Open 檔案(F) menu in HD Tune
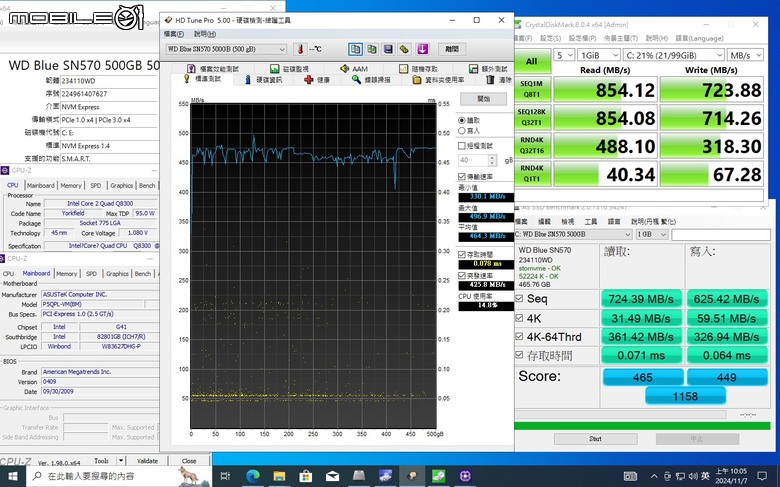The width and height of the screenshot is (780, 487). point(174,34)
